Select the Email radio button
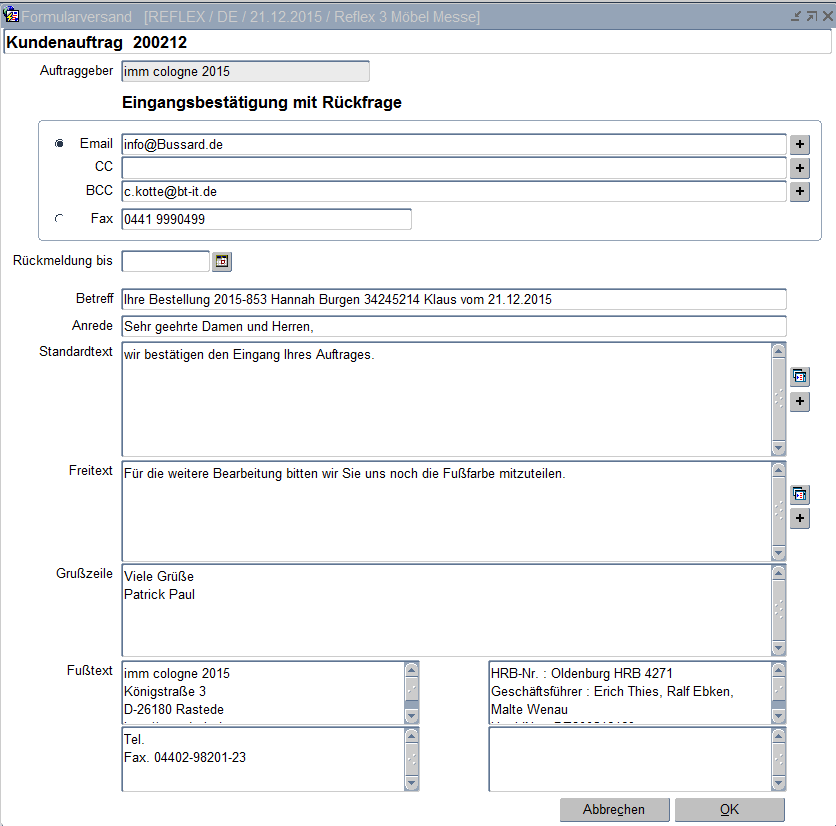 pos(59,144)
